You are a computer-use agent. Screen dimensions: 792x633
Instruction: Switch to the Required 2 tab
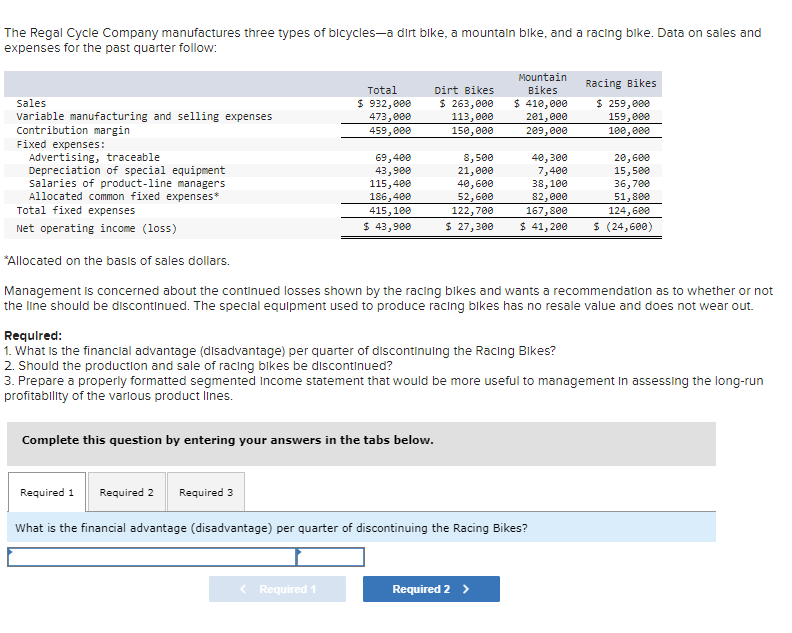[x=126, y=492]
